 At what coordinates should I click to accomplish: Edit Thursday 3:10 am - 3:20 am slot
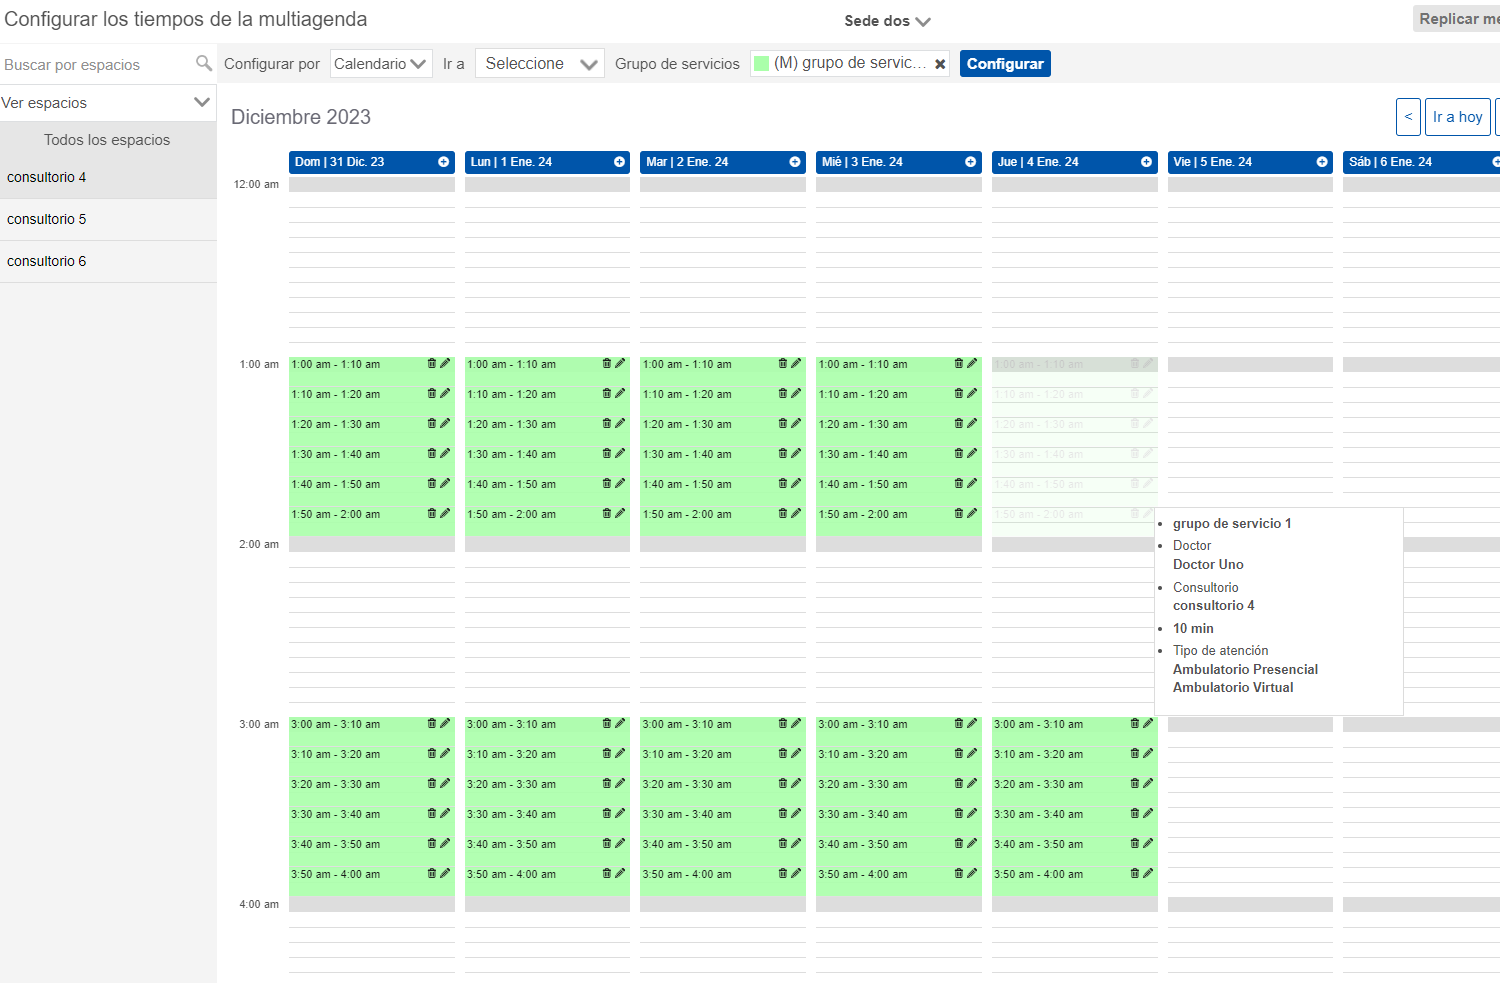1148,754
